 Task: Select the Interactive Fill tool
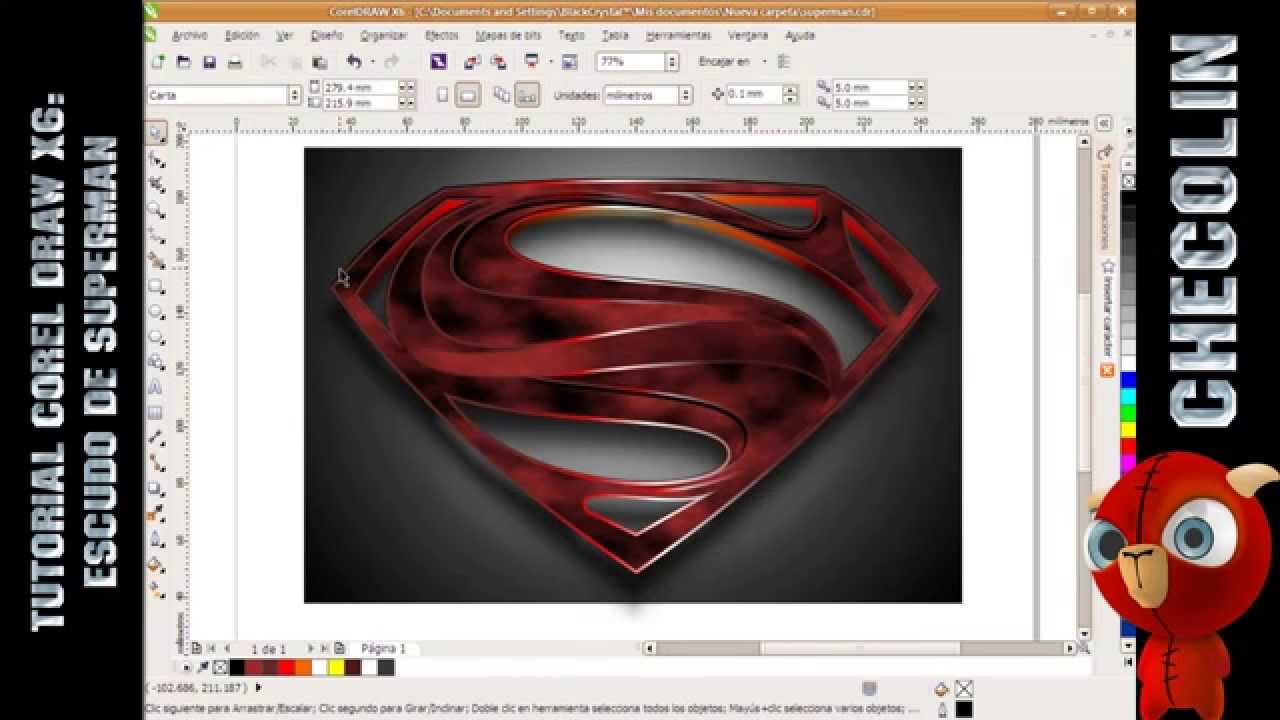157,590
